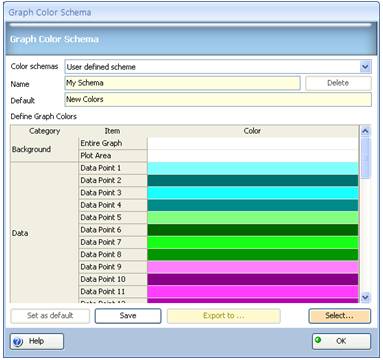Click the Category column header
The image size is (383, 360).
(44, 131)
